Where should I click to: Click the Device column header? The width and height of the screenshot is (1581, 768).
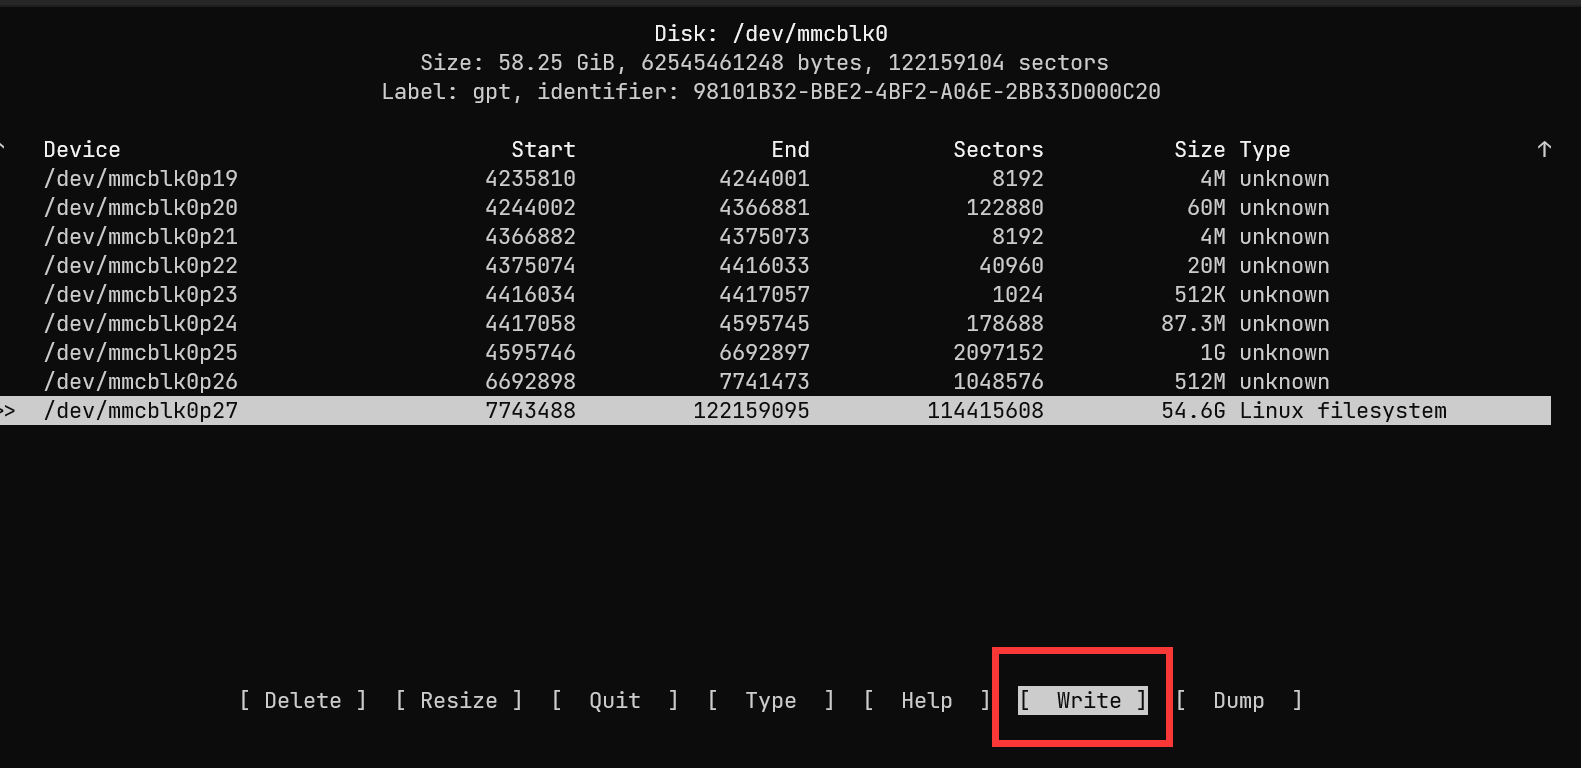point(82,150)
